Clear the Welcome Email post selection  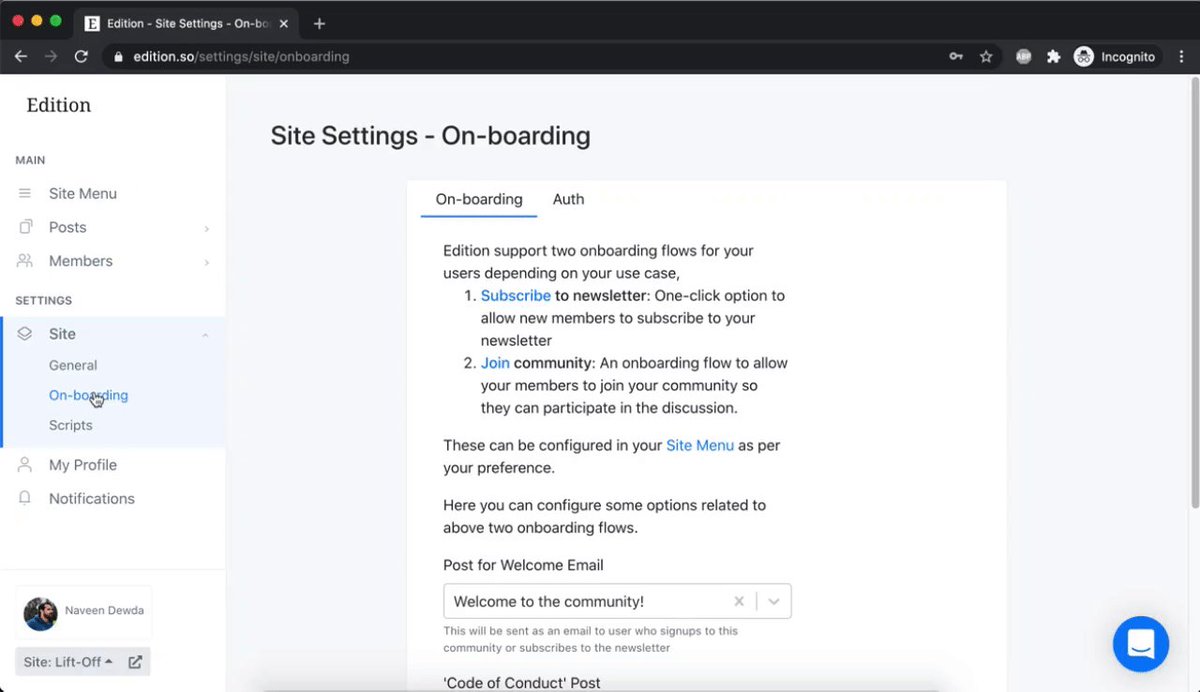point(739,602)
